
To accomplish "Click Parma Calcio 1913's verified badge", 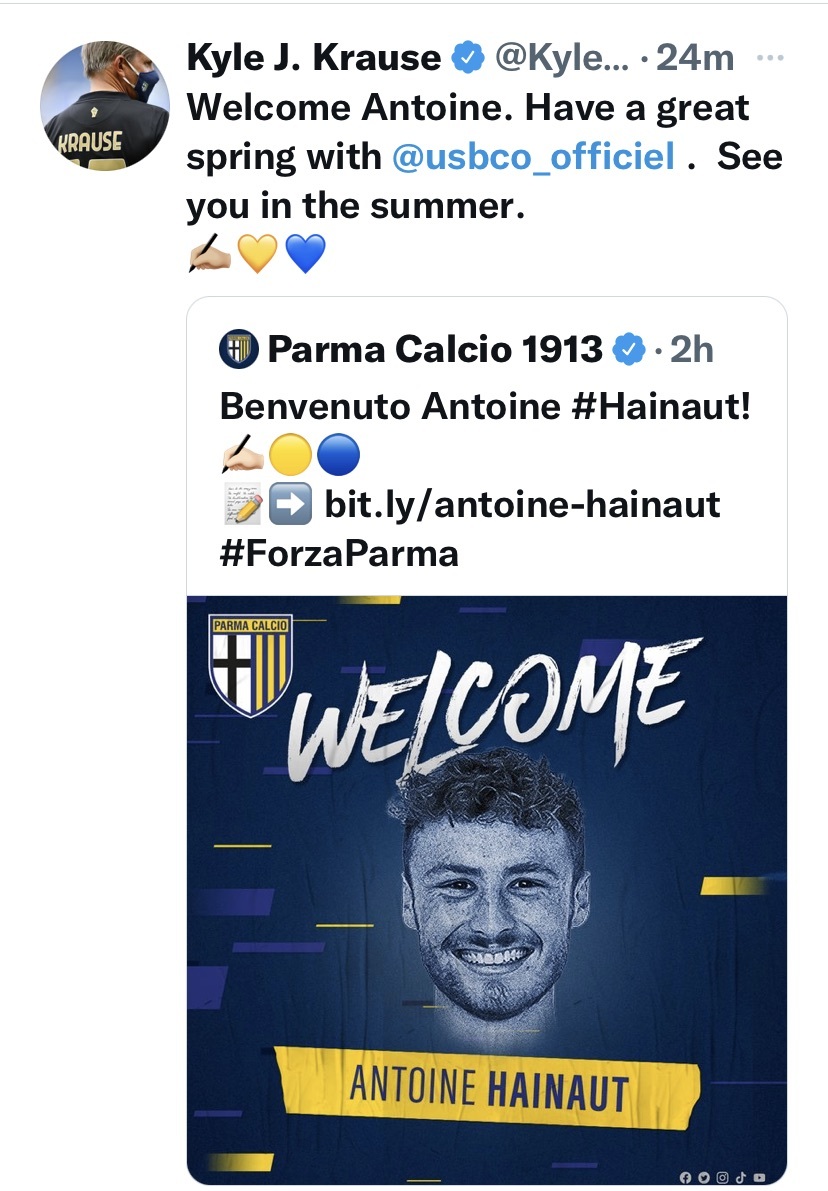I will [627, 350].
